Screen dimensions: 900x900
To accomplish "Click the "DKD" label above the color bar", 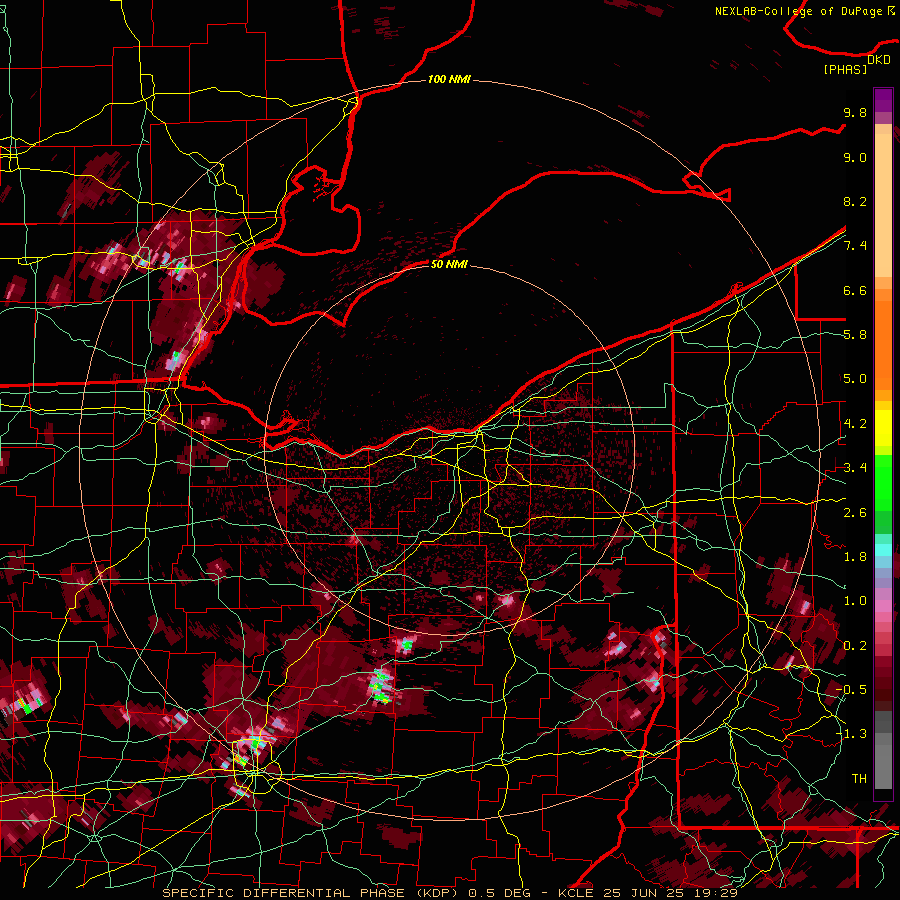I will [879, 59].
